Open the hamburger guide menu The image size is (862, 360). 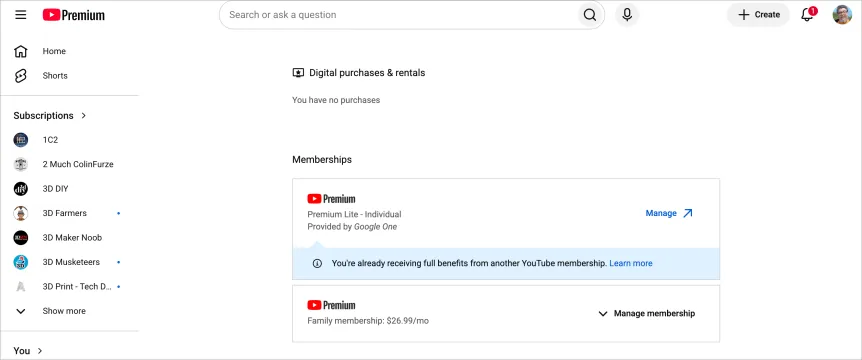[20, 15]
